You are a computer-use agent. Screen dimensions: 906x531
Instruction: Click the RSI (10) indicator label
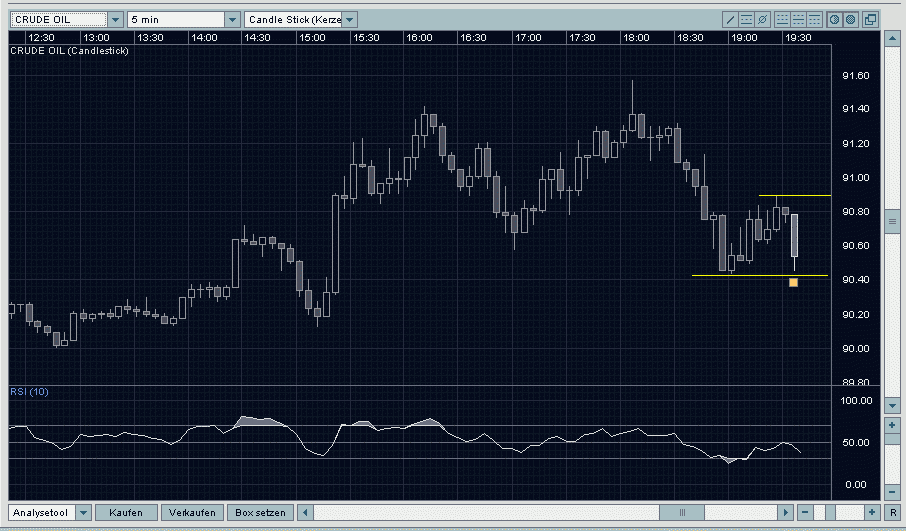[29, 392]
